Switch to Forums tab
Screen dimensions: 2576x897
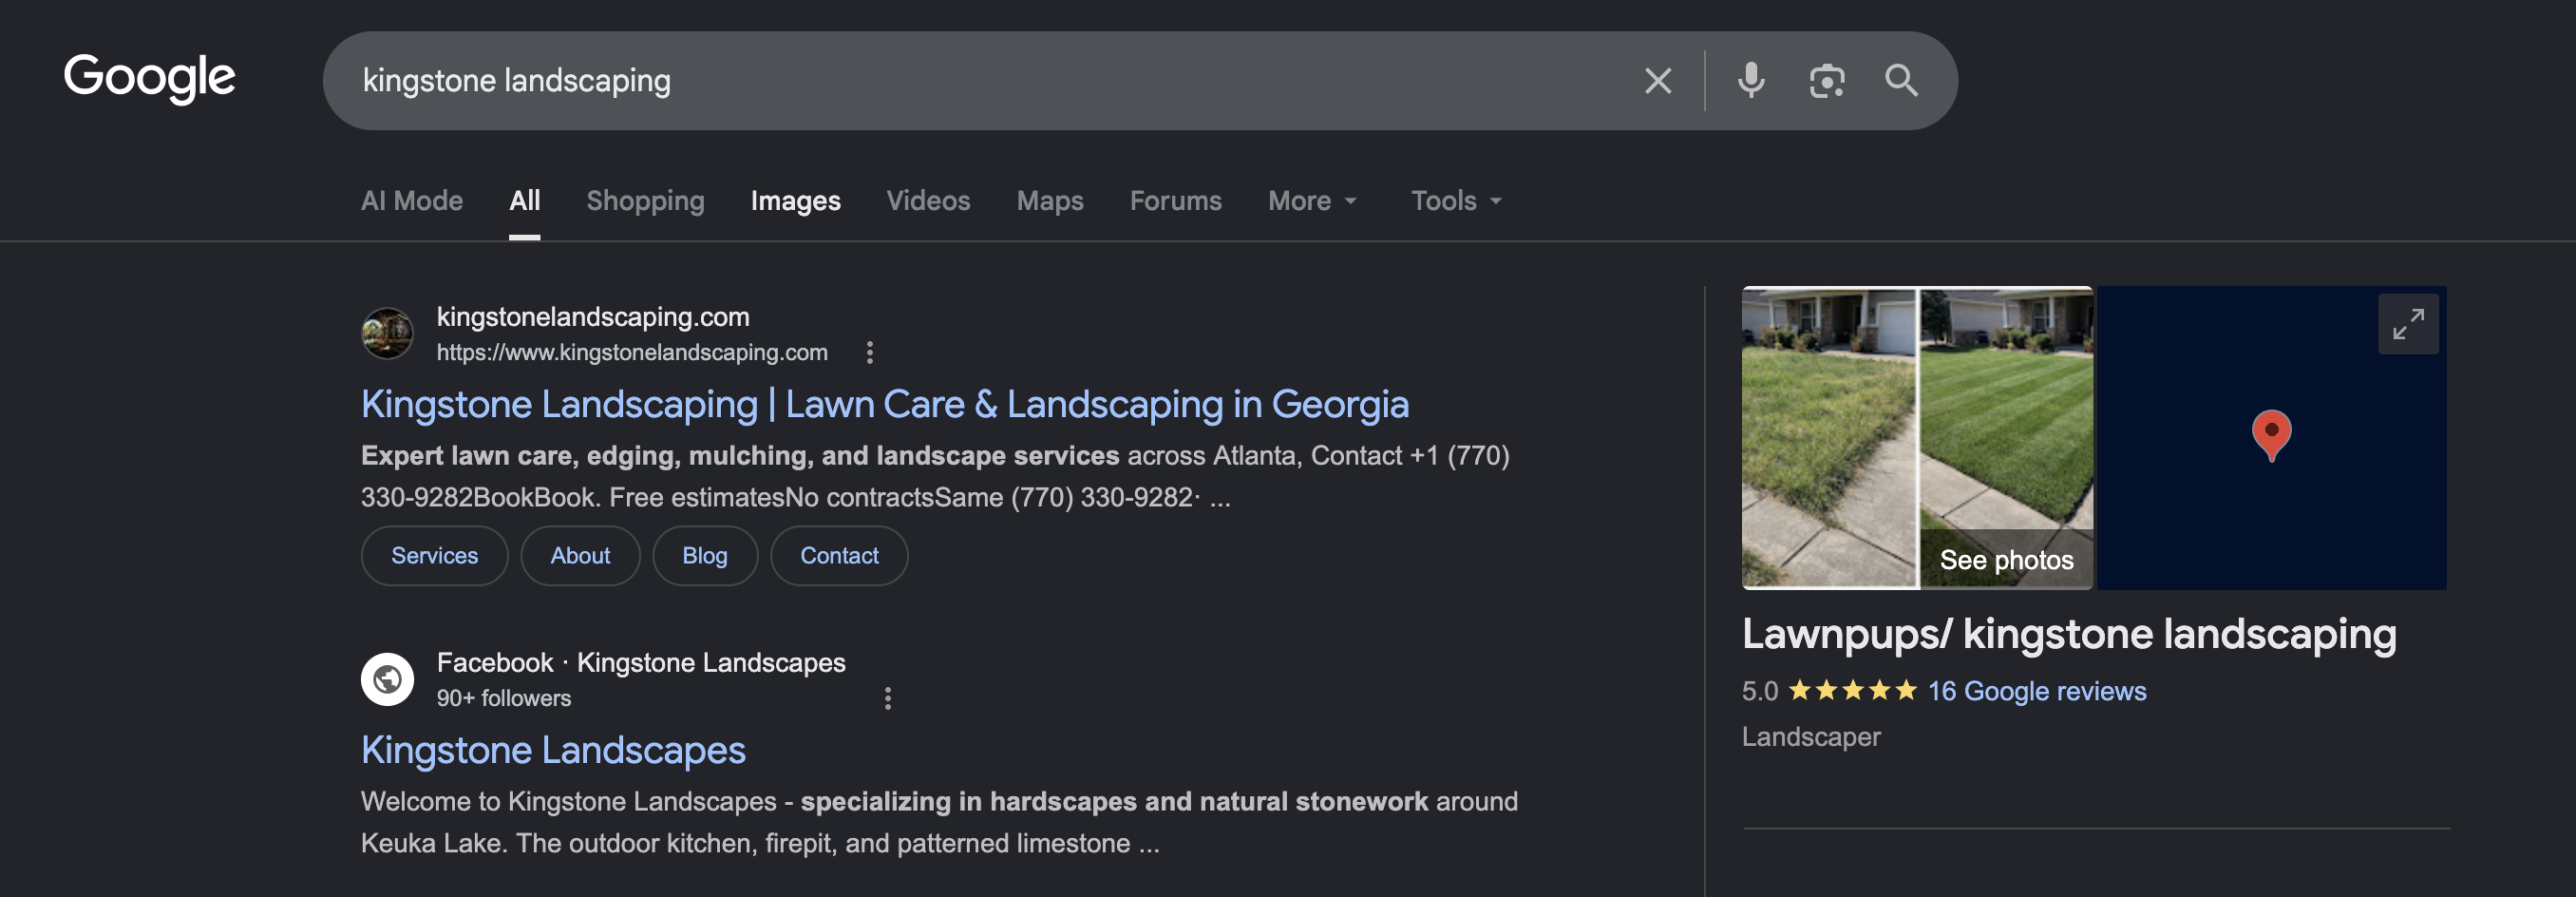tap(1176, 201)
